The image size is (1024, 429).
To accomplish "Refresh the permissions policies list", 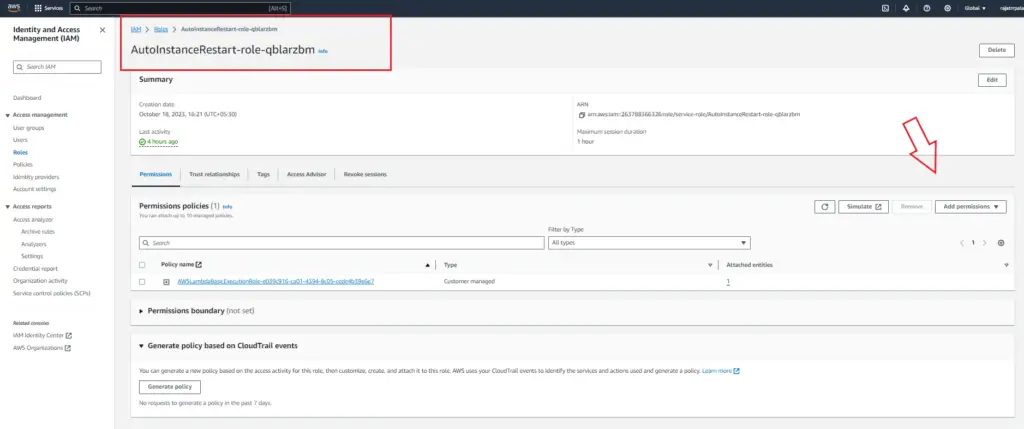I will click(824, 206).
